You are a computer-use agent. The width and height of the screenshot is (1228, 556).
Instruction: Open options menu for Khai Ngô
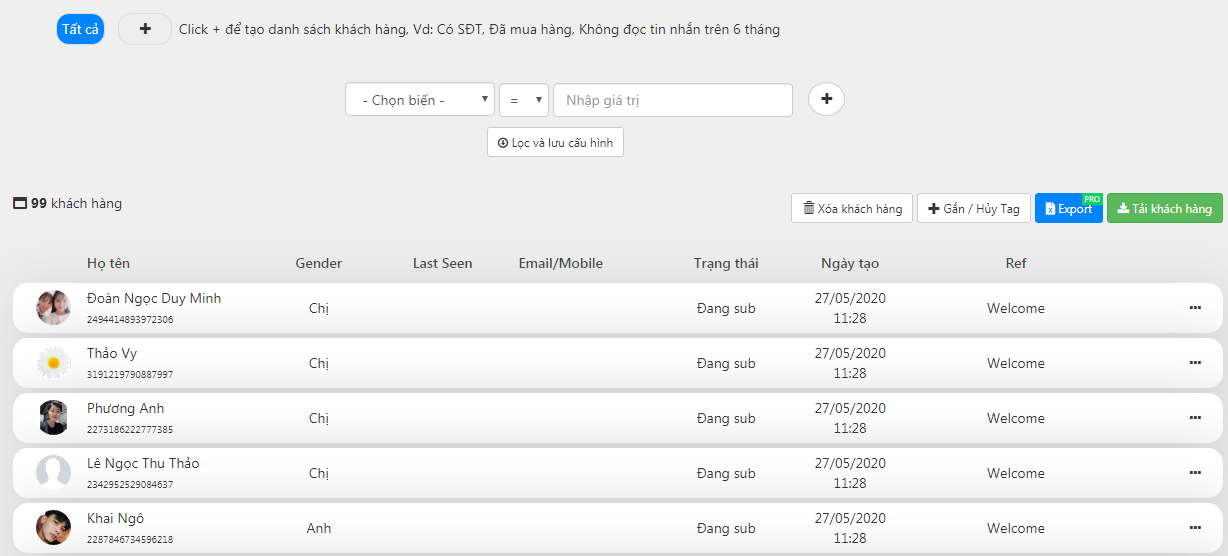1195,528
